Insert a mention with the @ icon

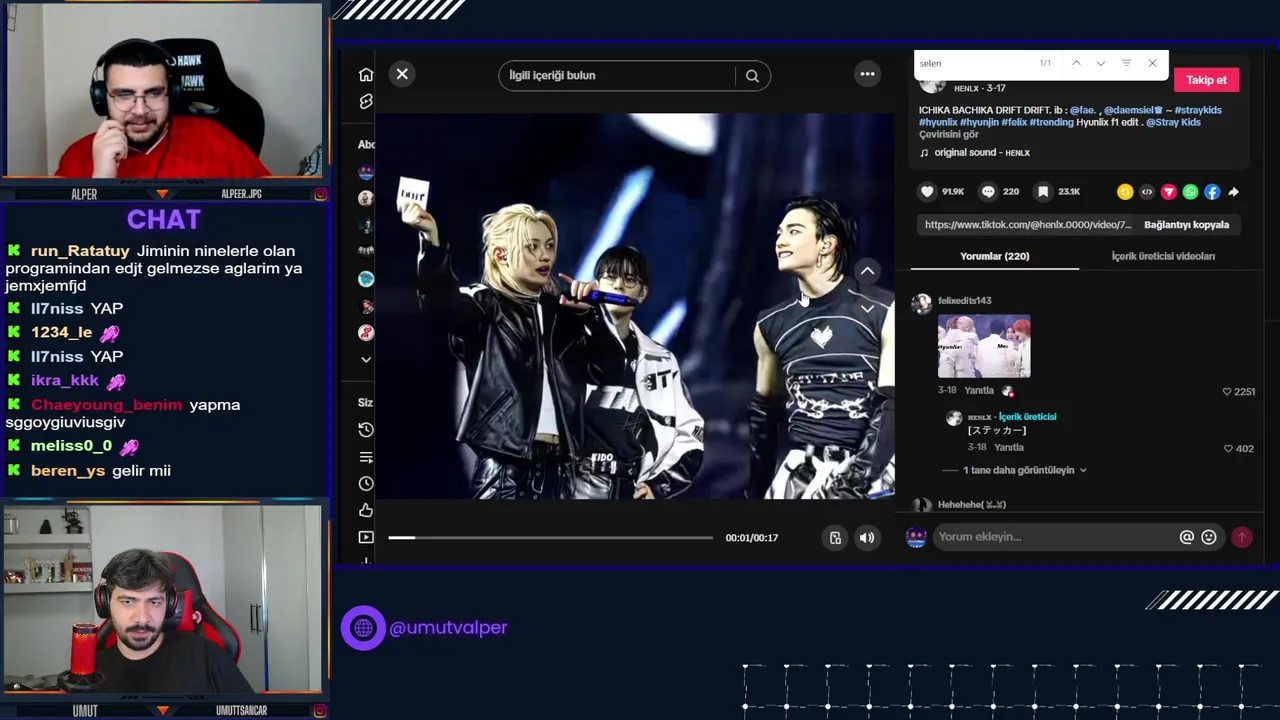1187,537
